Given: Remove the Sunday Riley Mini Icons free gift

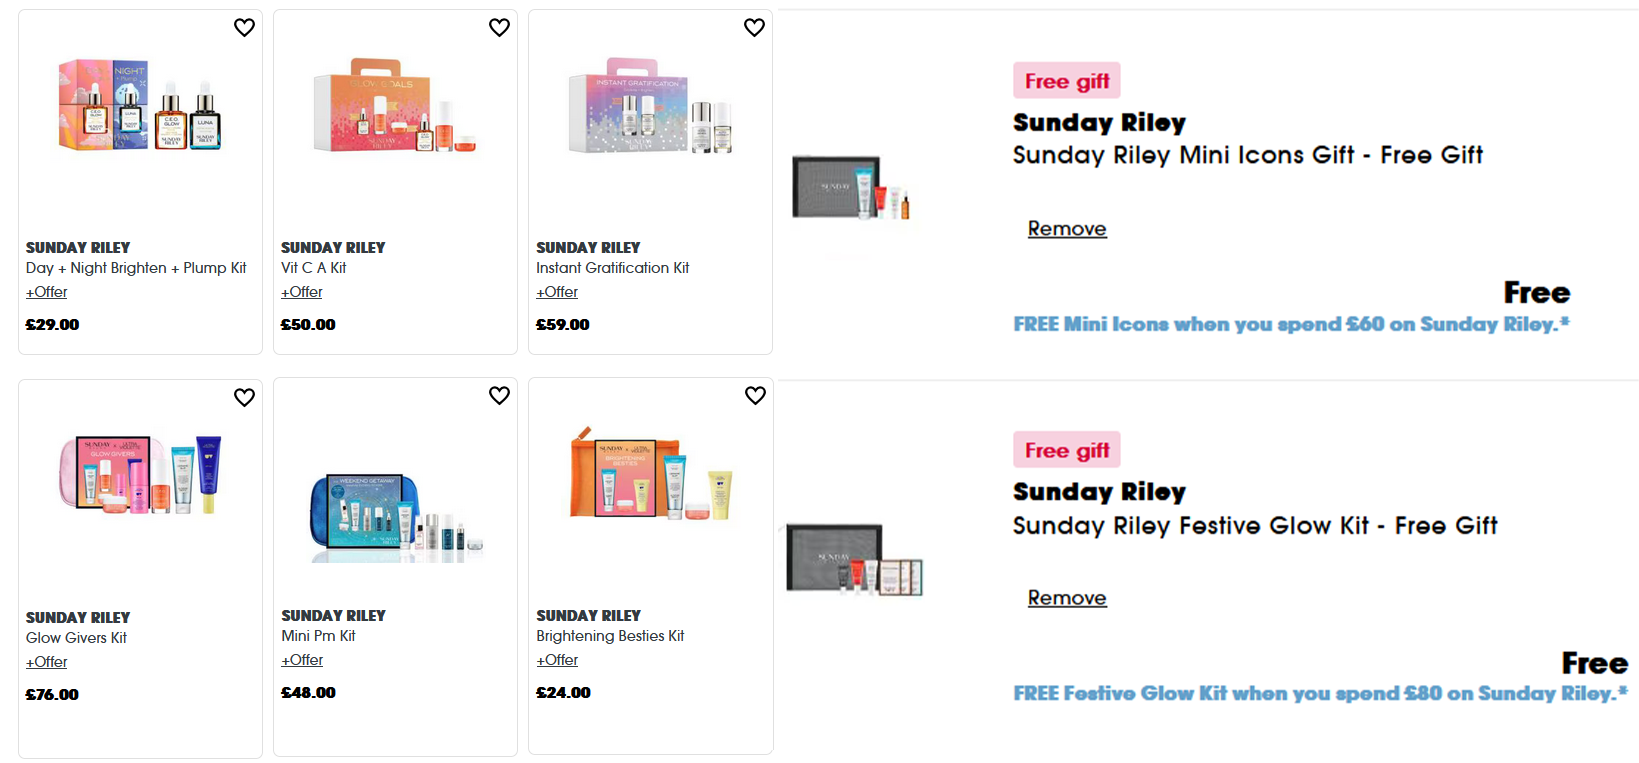Looking at the screenshot, I should pyautogui.click(x=1067, y=228).
